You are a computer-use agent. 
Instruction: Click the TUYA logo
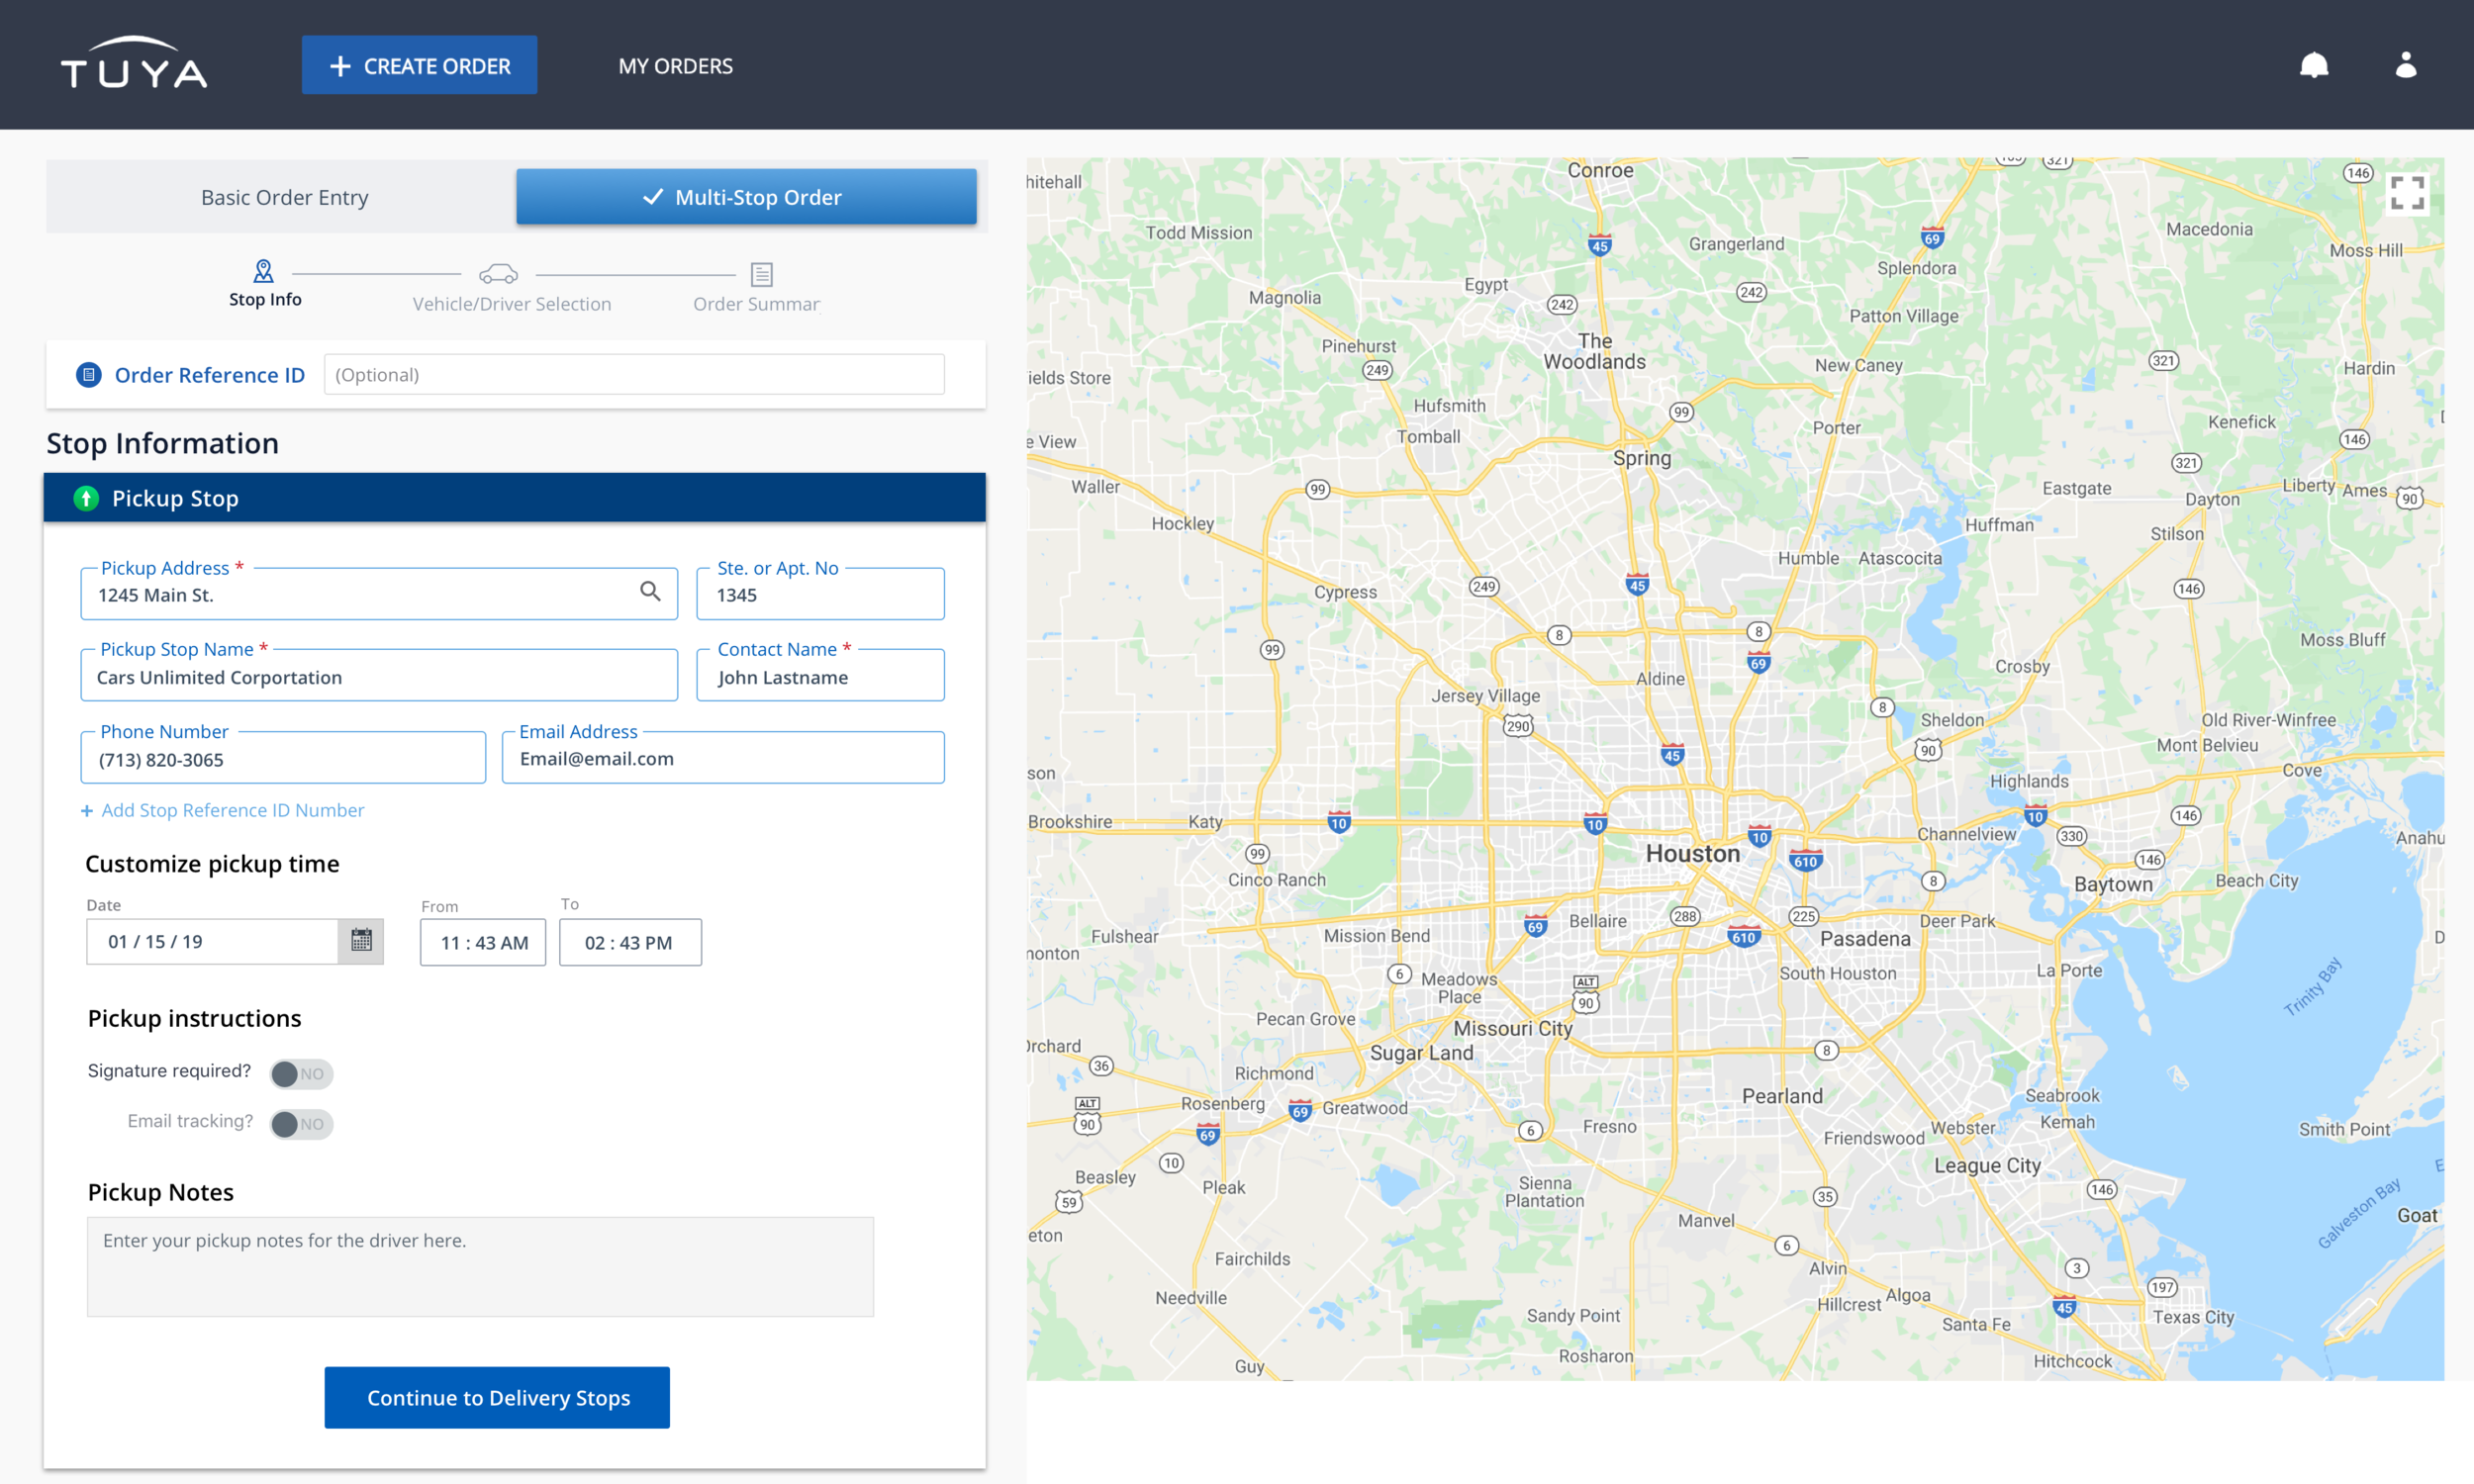point(134,64)
